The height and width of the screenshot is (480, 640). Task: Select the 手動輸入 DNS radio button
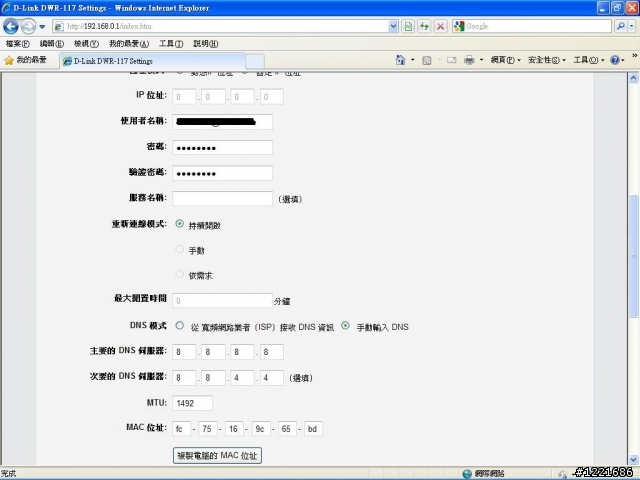345,326
